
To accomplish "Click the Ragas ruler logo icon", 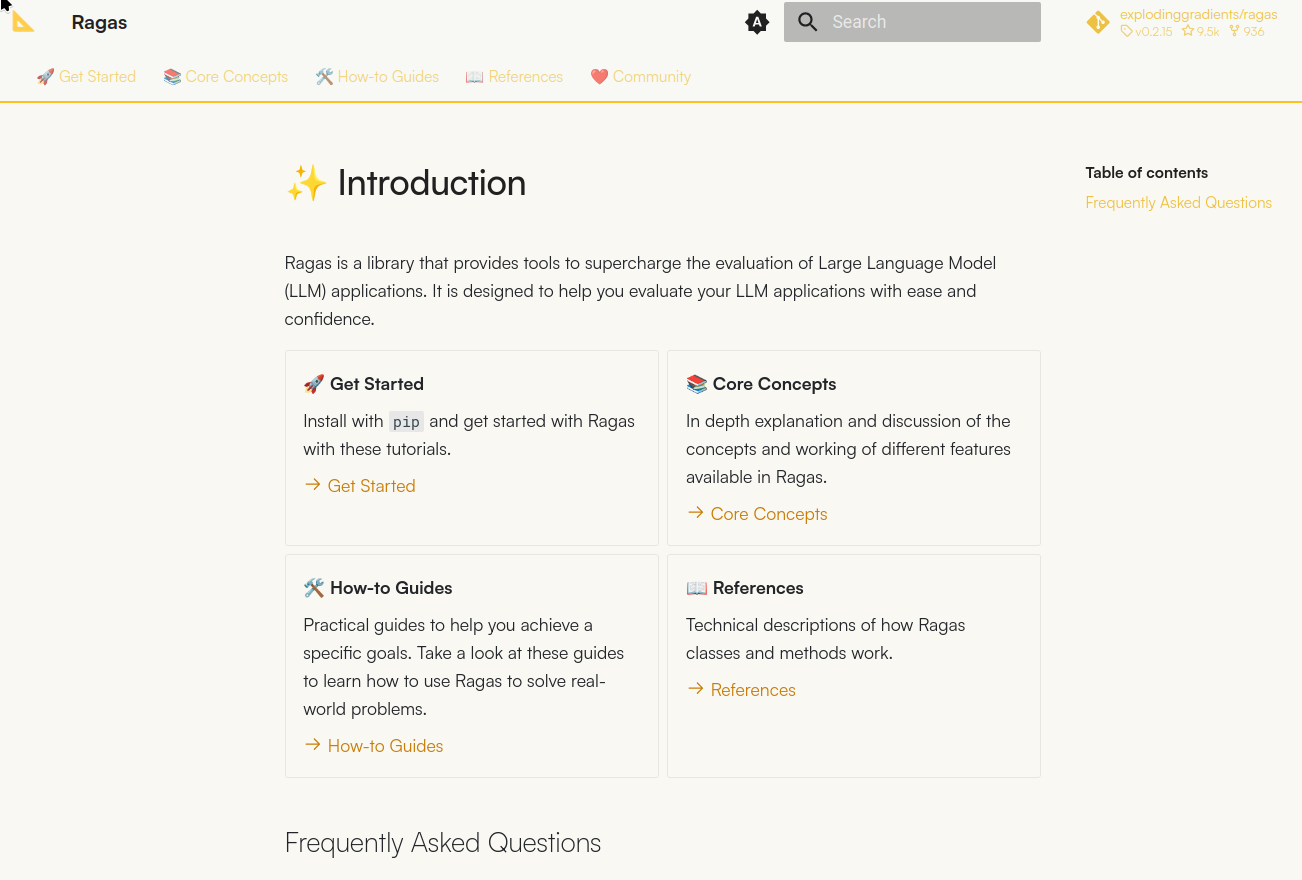I will (23, 22).
